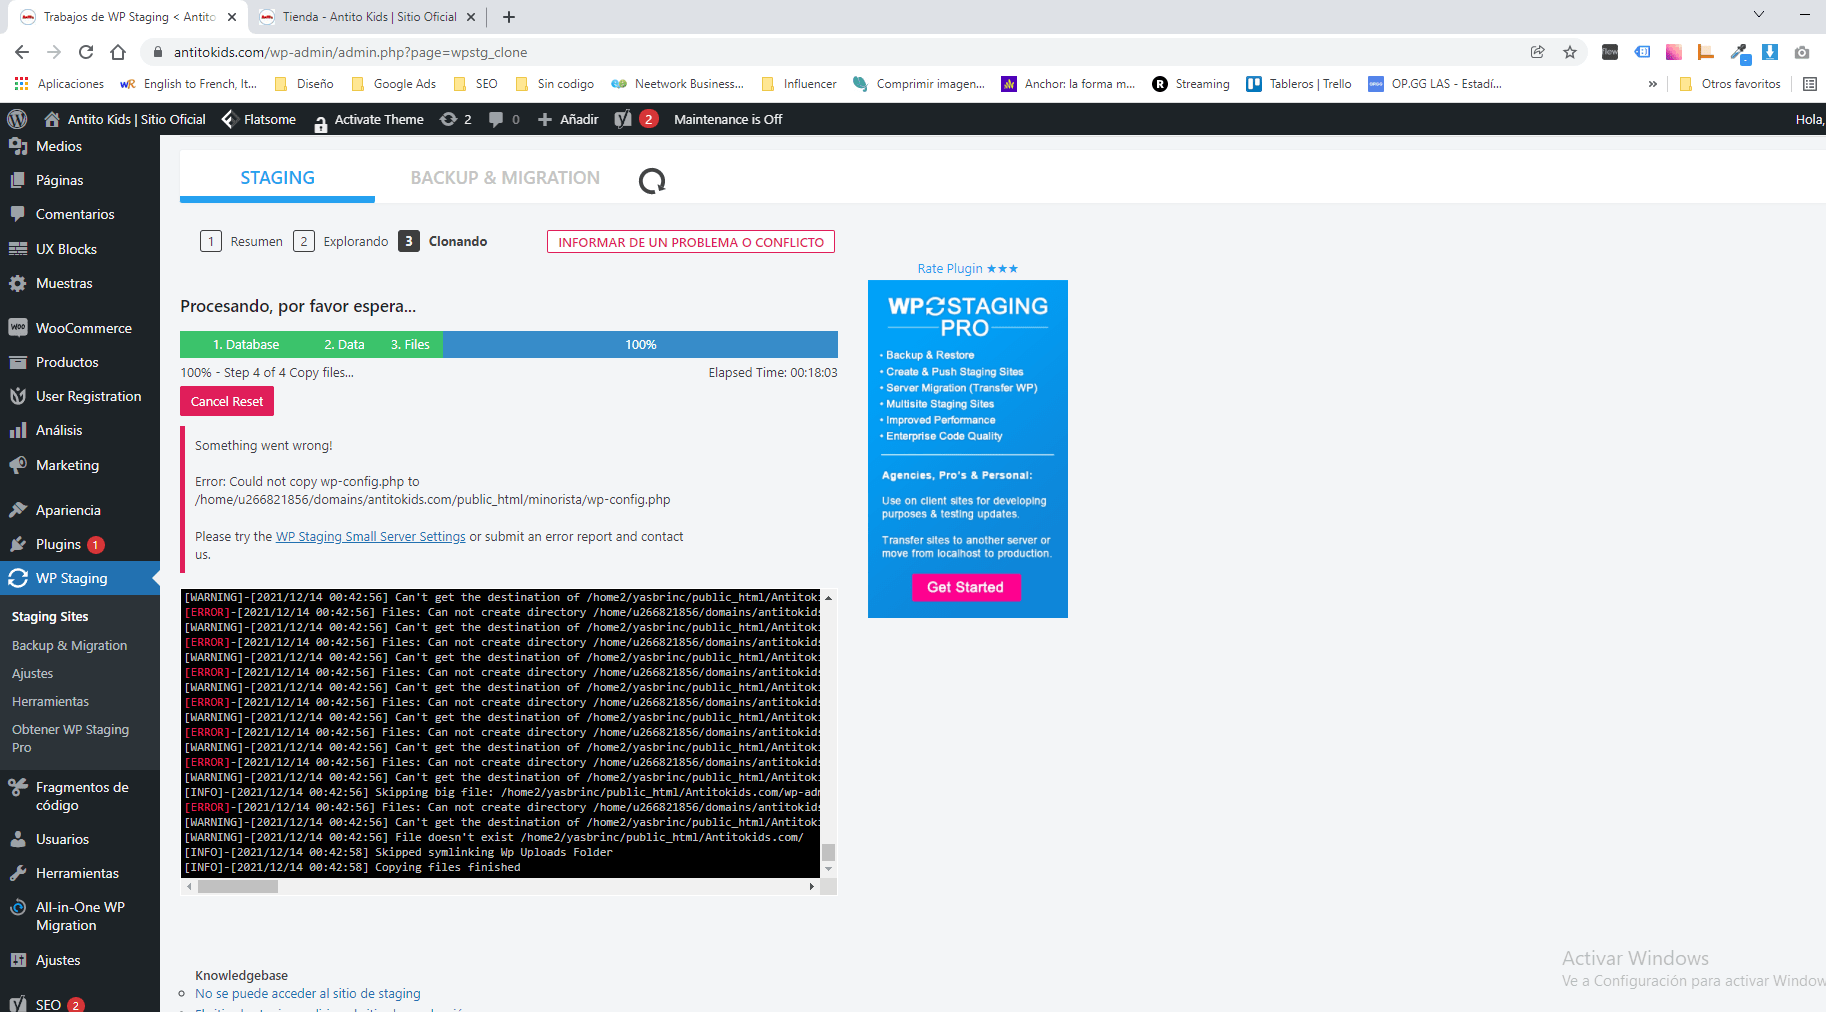
Task: Open the WP Staging menu item
Action: (71, 578)
